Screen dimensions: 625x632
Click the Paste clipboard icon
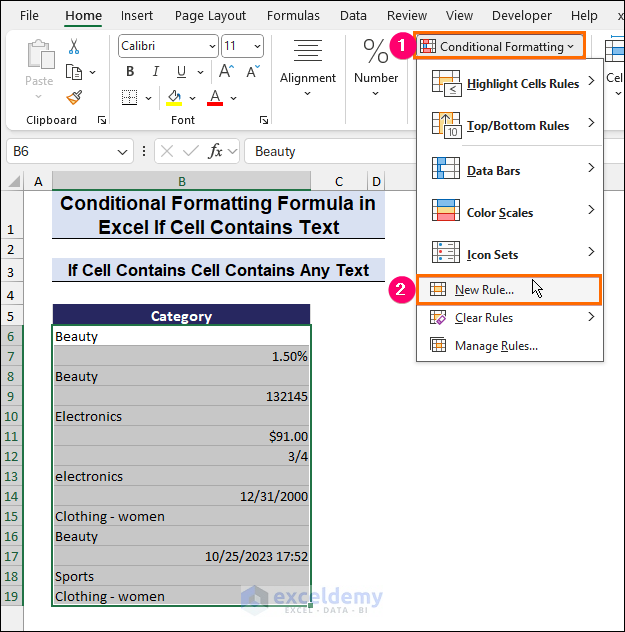[x=40, y=54]
